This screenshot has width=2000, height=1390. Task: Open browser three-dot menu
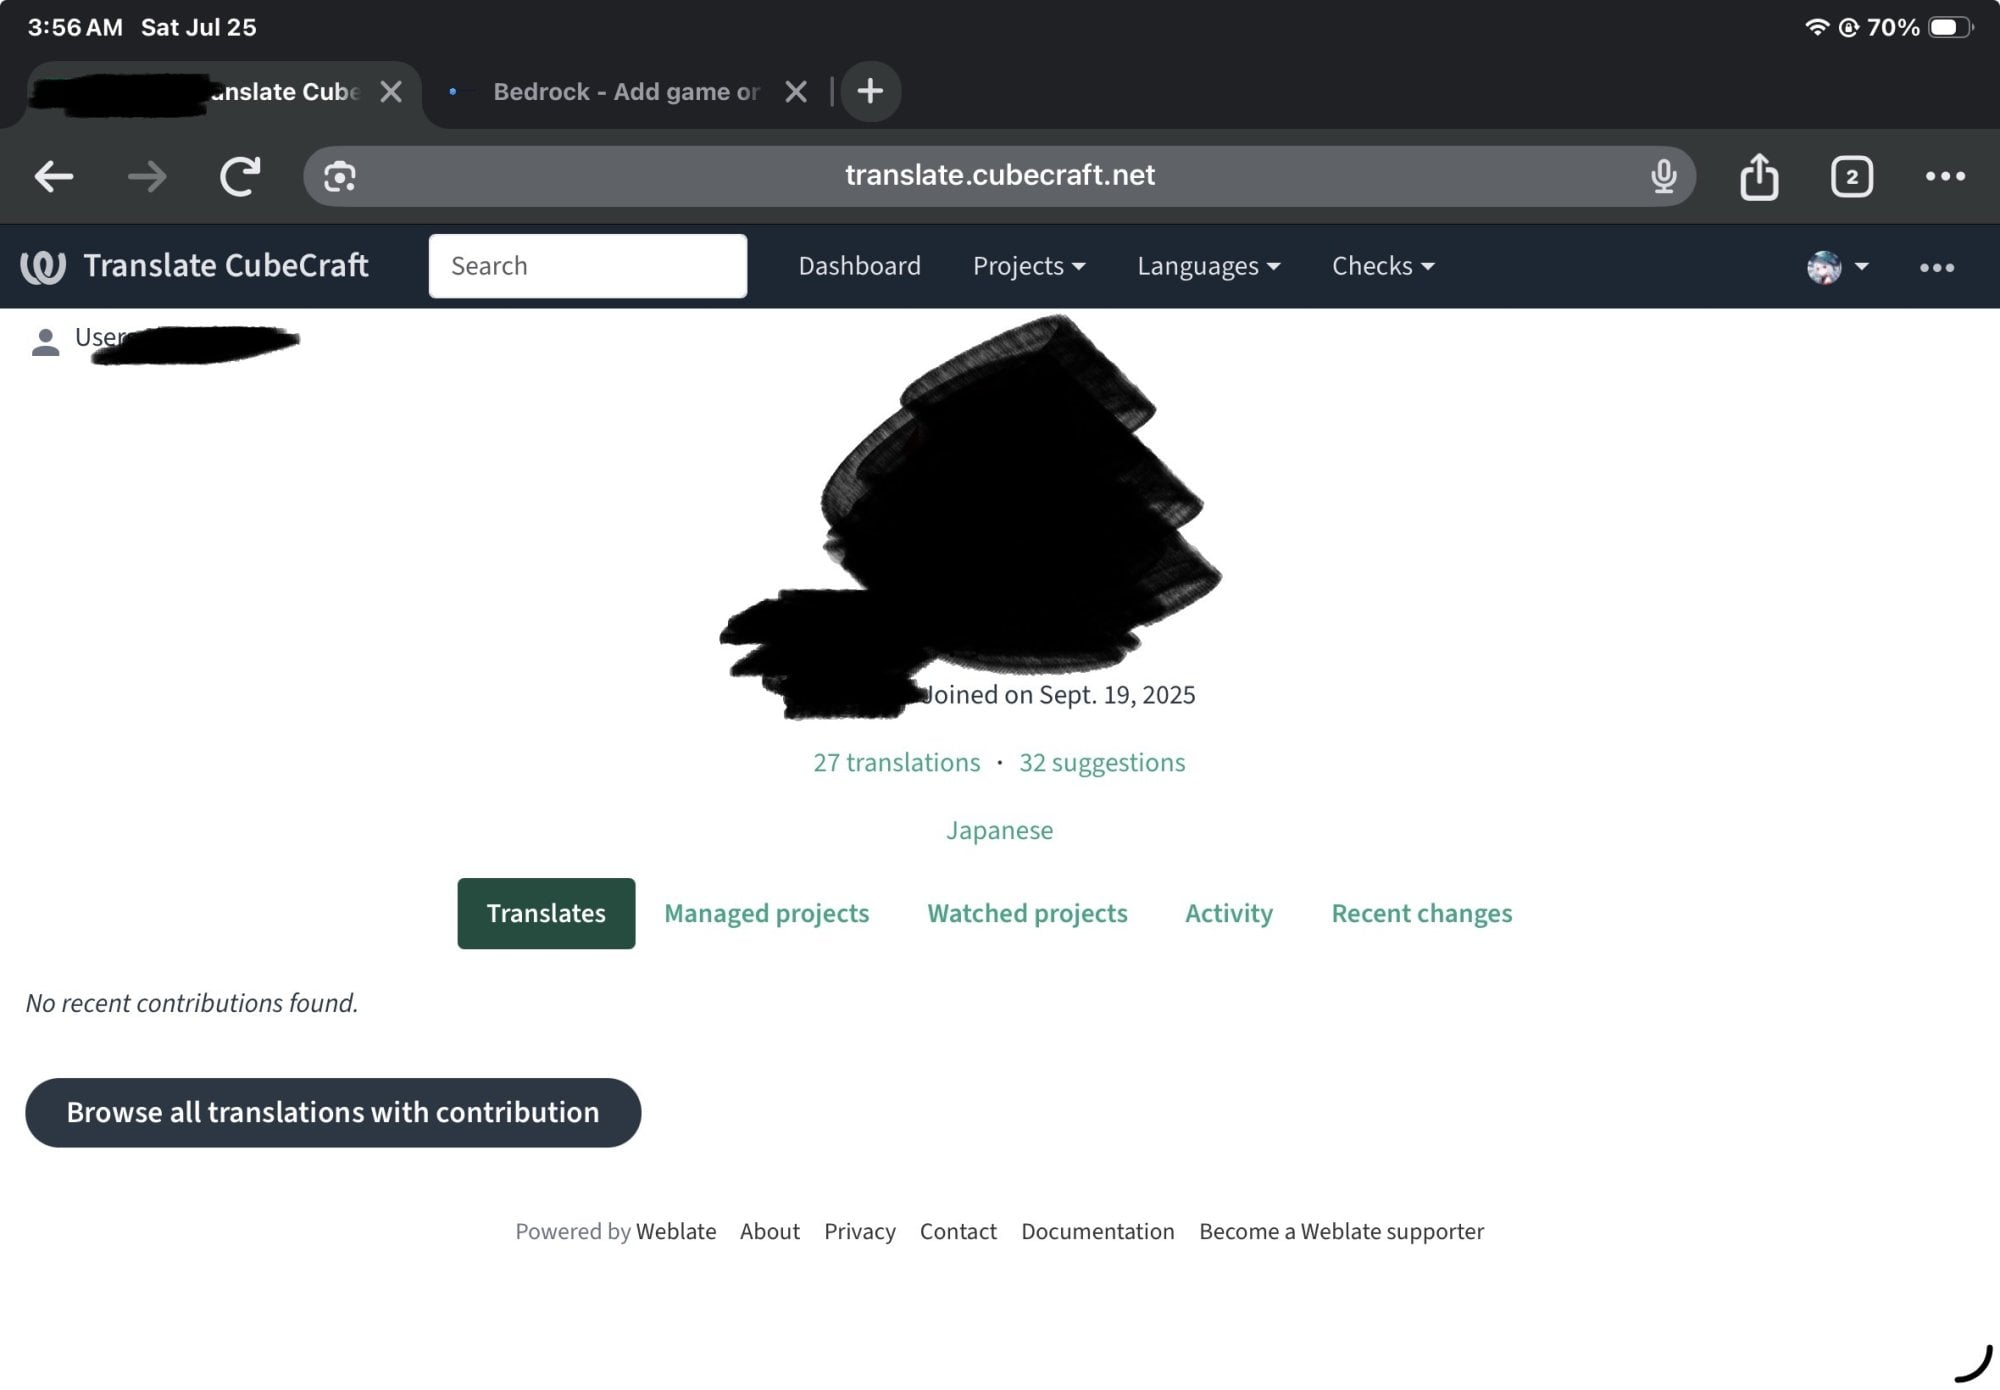click(x=1945, y=176)
